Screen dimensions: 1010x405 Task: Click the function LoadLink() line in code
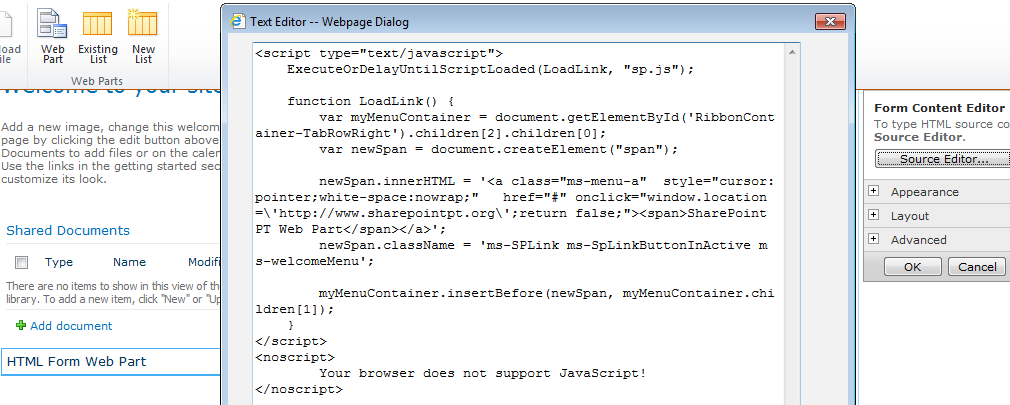[371, 102]
